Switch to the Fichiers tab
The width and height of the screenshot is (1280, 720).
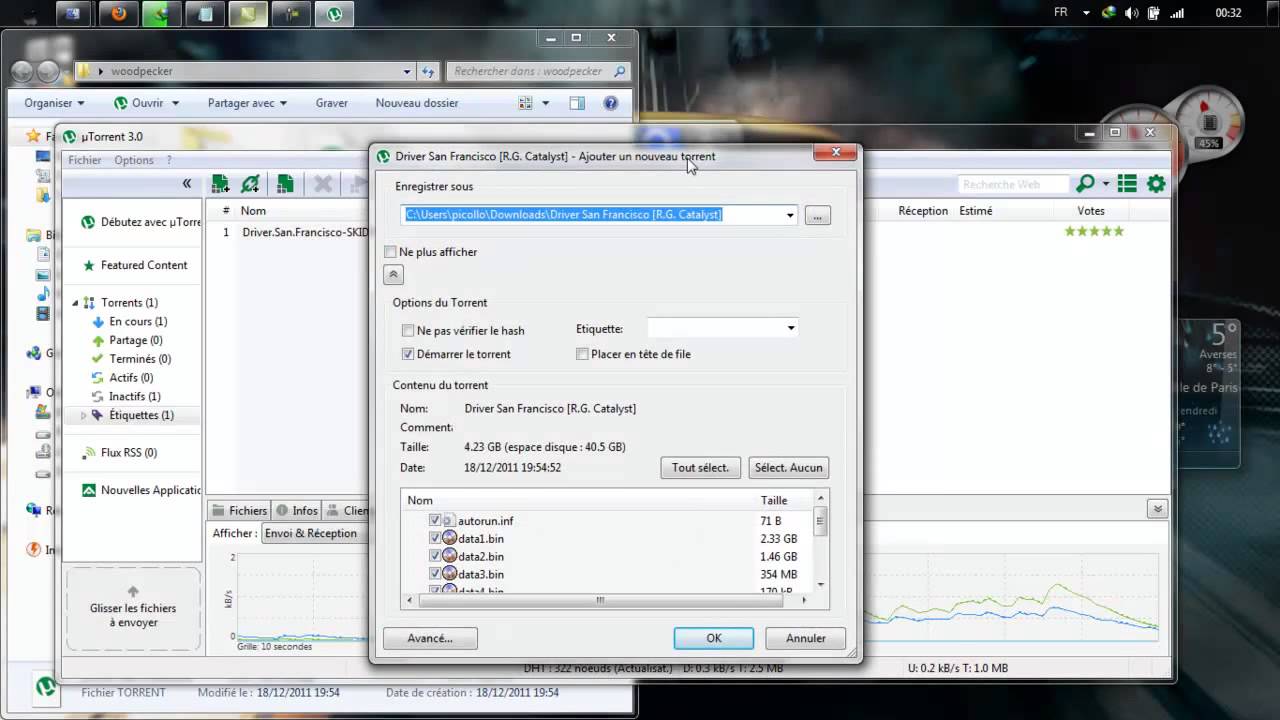239,511
